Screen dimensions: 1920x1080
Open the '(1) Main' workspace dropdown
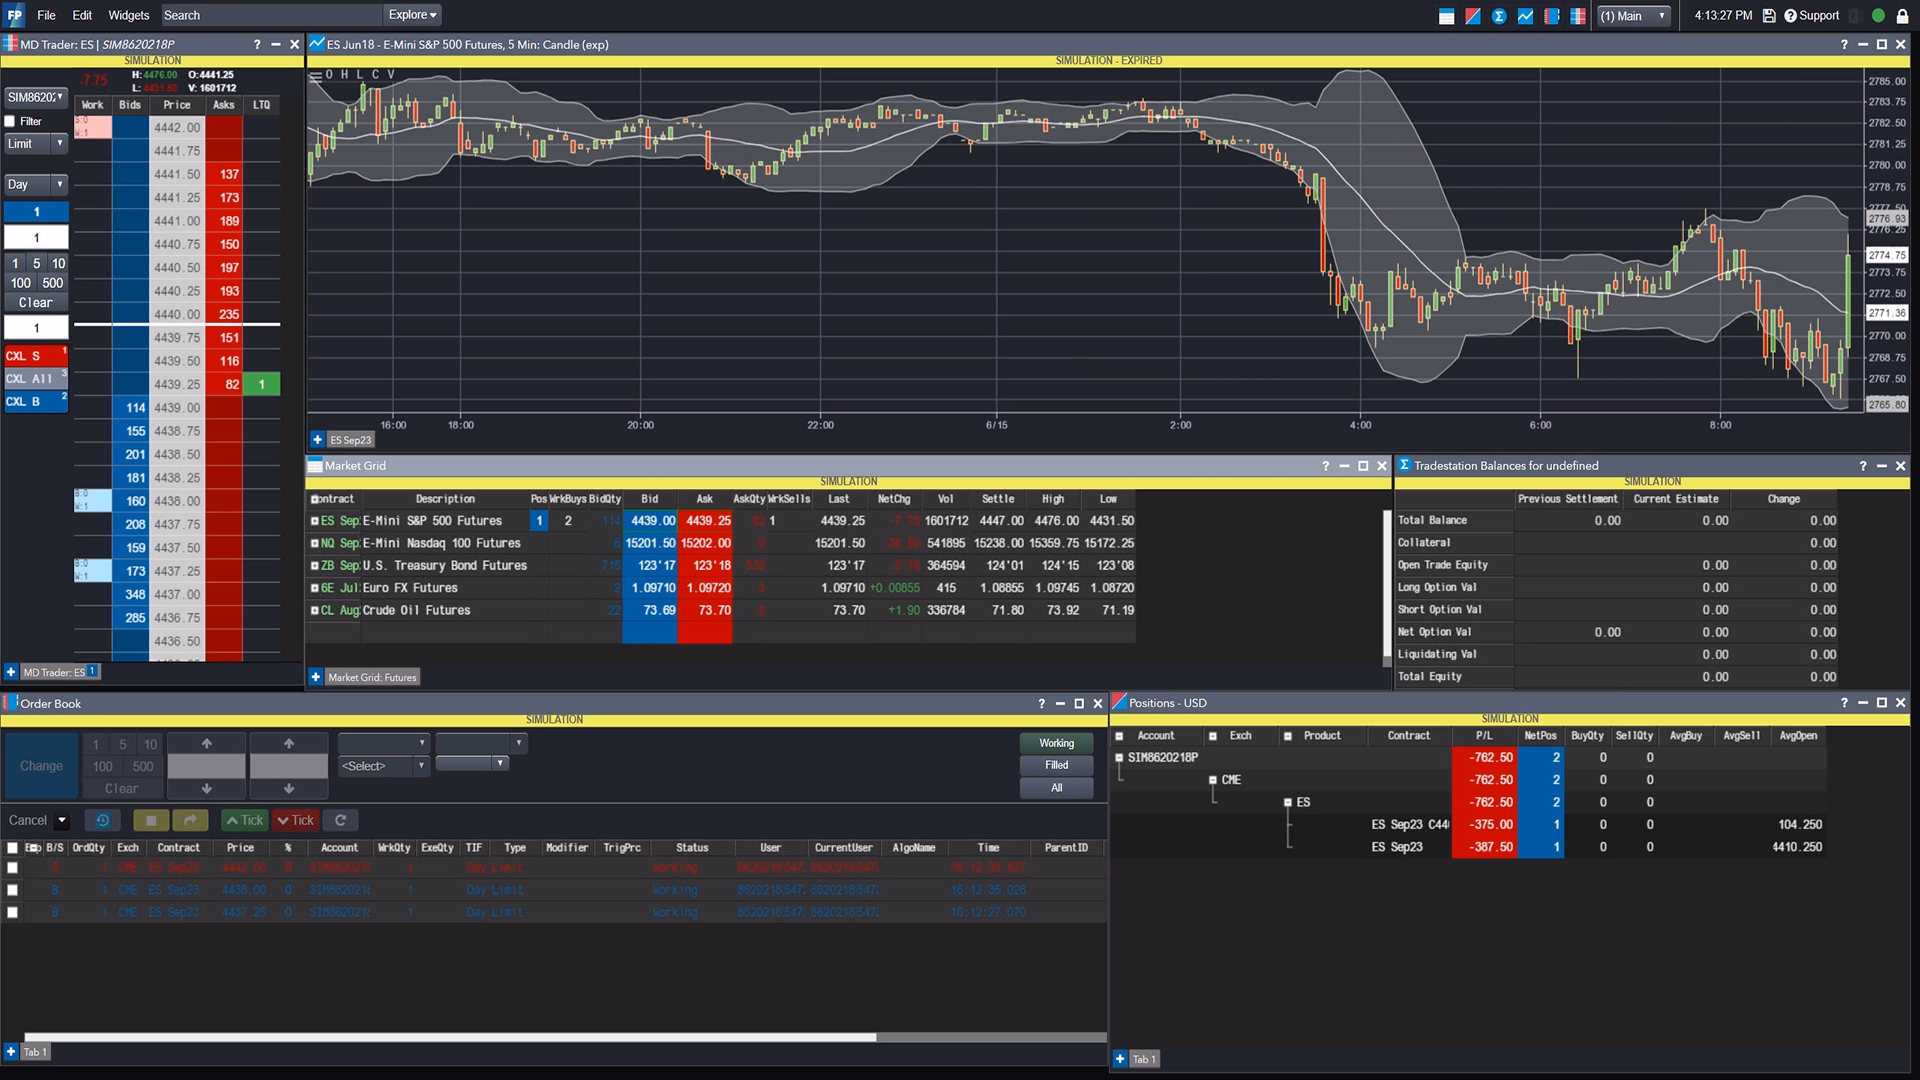[x=1634, y=16]
